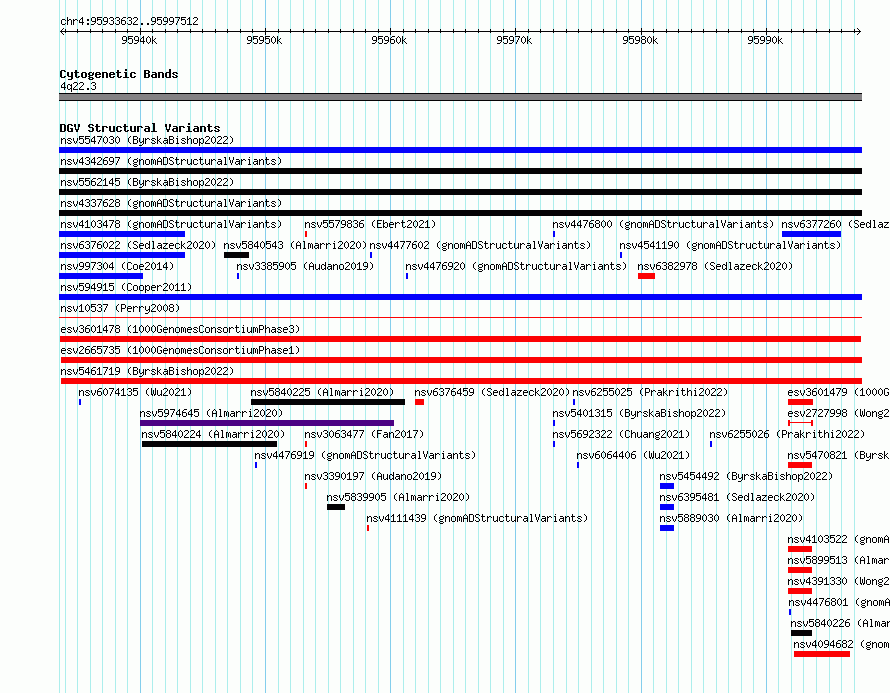The width and height of the screenshot is (890, 693).
Task: Open nsv4476801 variant label
Action: pyautogui.click(x=838, y=602)
